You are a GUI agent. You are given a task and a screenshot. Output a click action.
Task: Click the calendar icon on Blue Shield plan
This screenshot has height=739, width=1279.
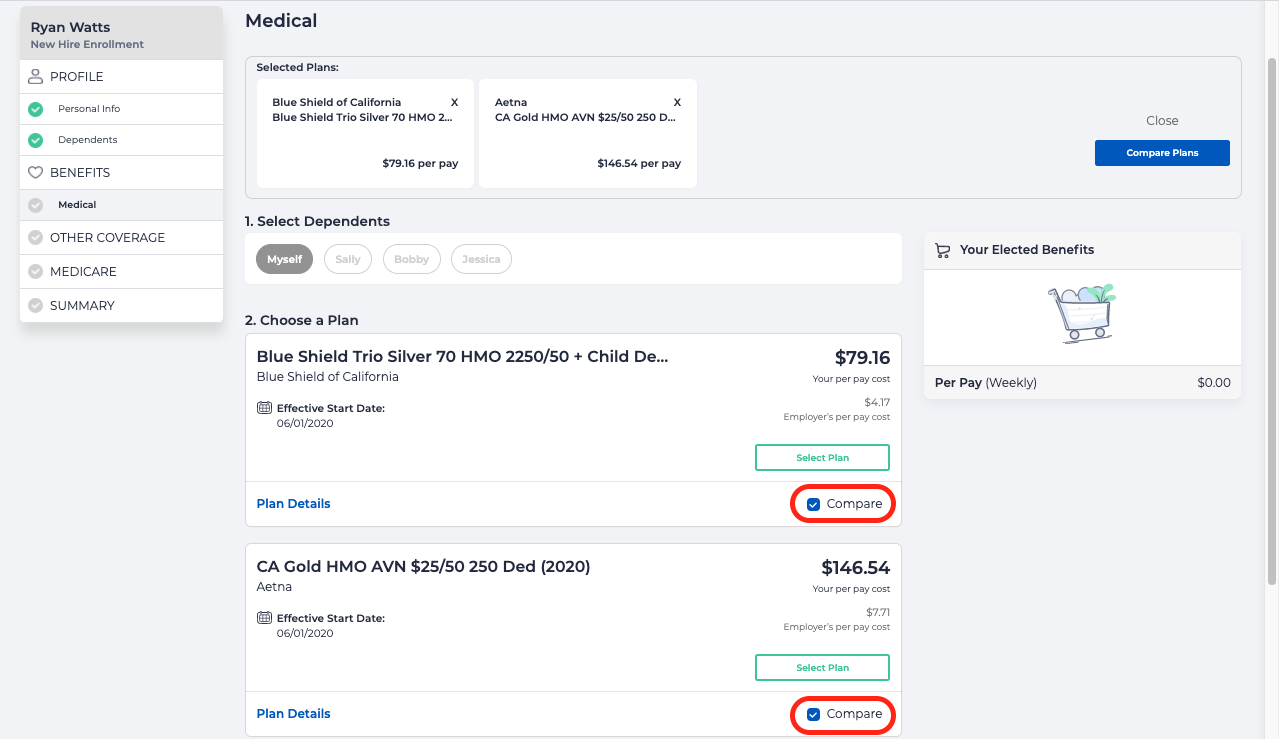pos(264,408)
